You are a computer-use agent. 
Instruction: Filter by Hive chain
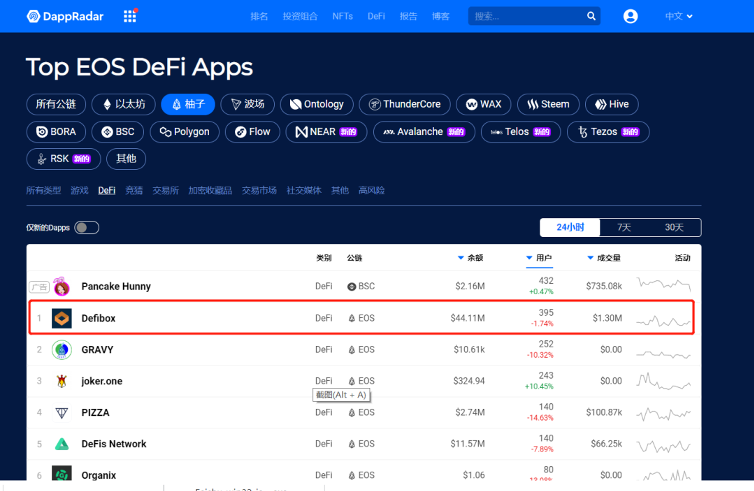612,104
